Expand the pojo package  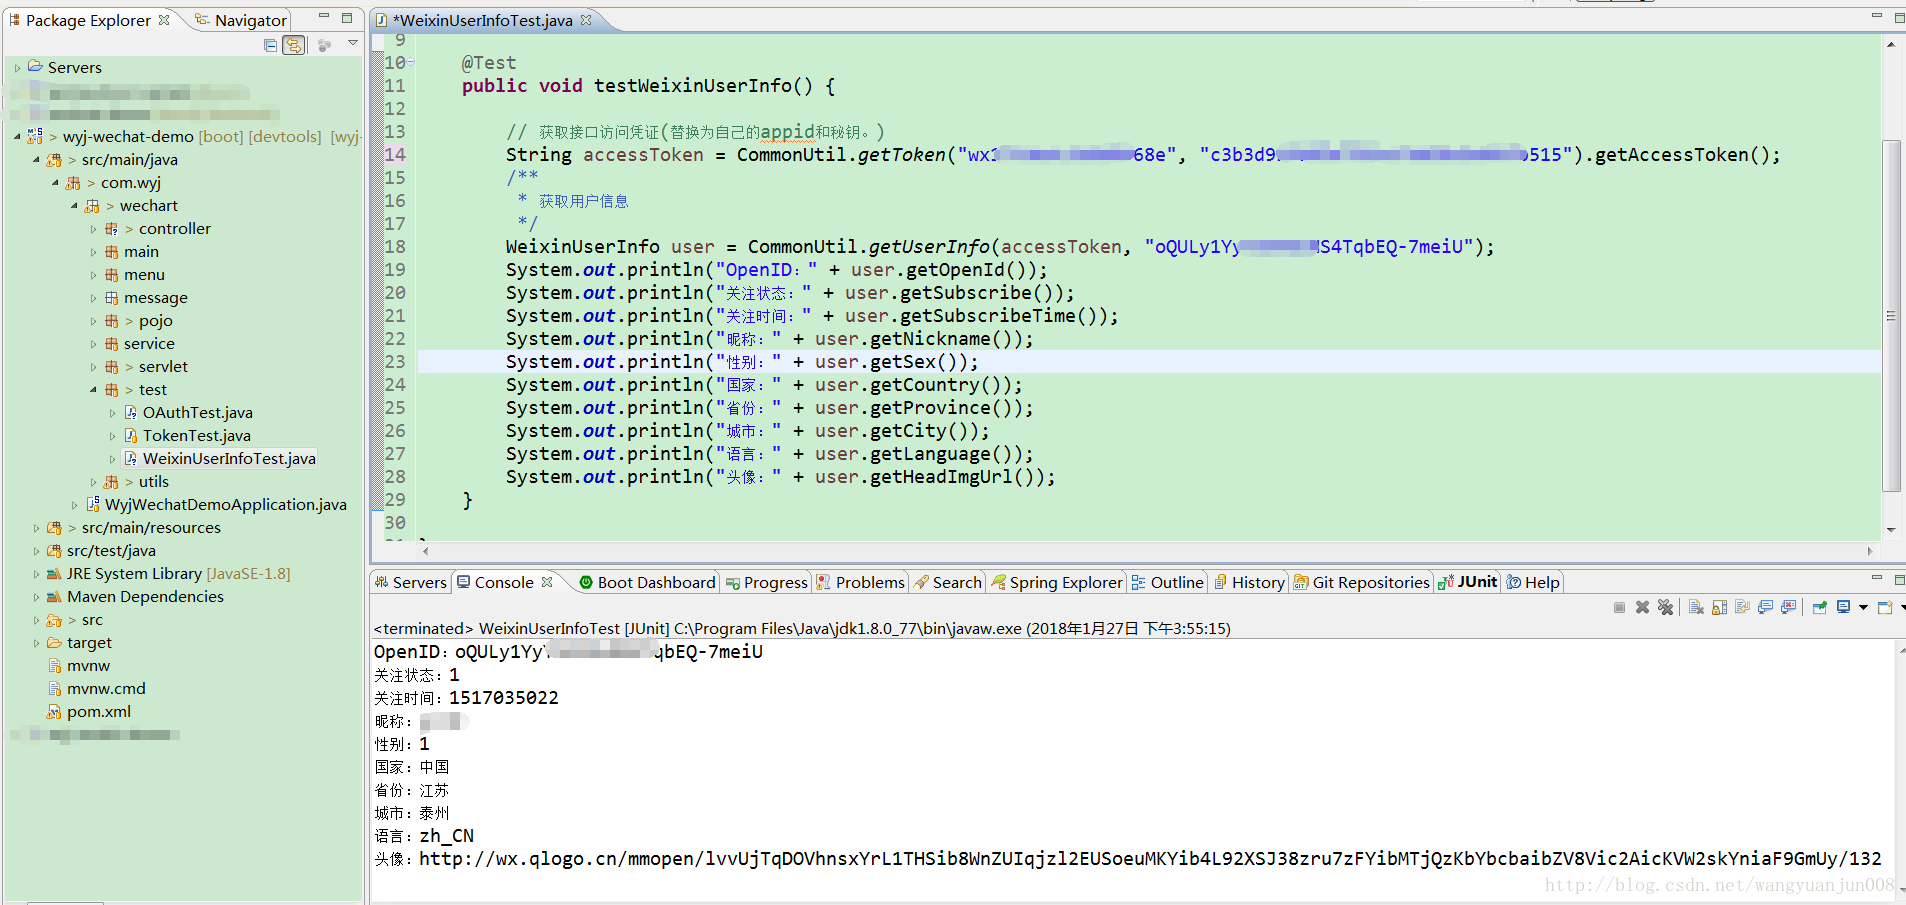coord(93,321)
